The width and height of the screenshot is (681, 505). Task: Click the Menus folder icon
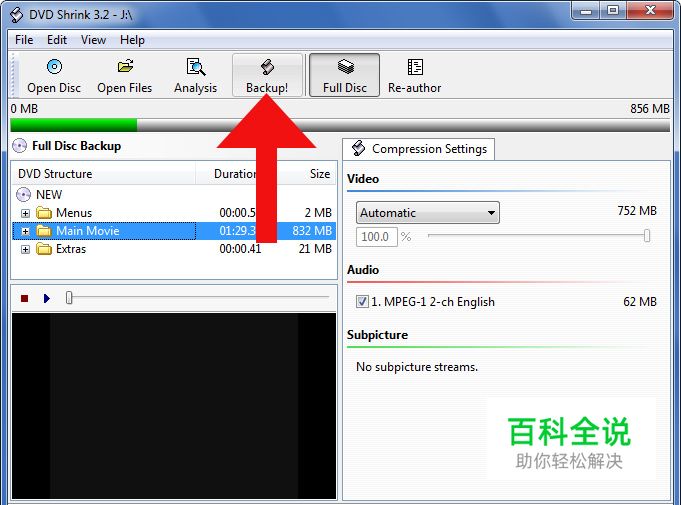pos(43,213)
